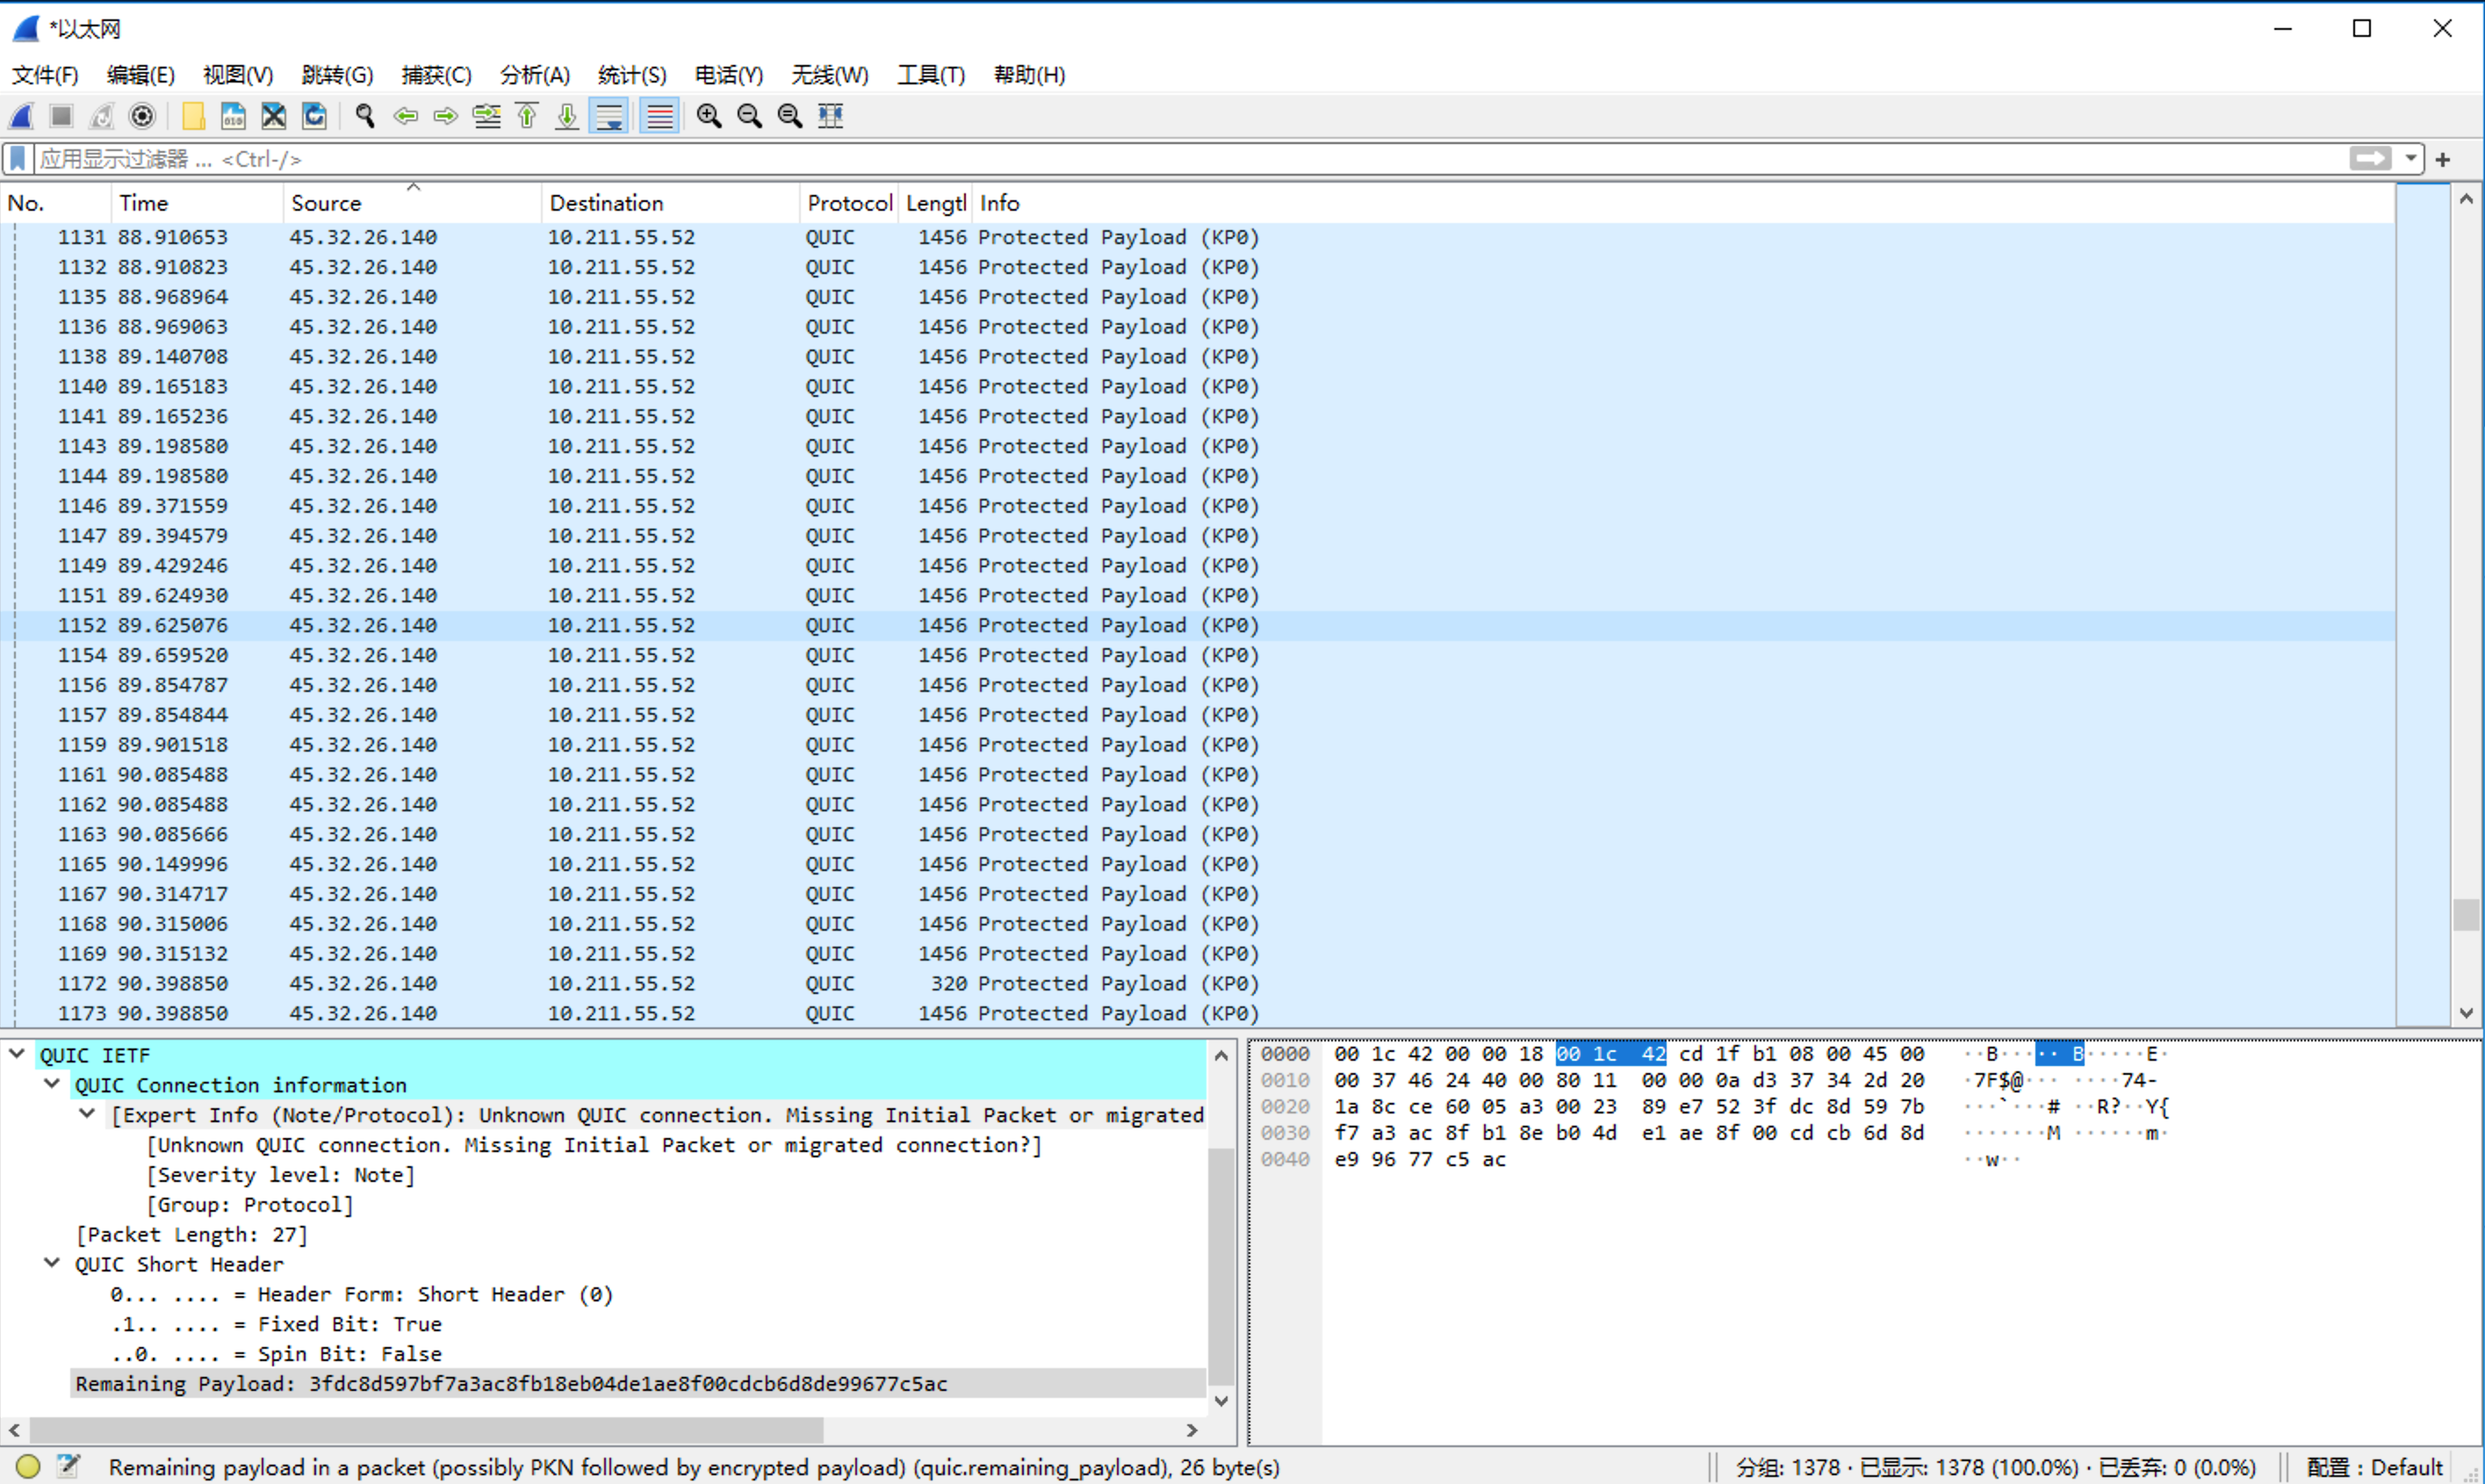2485x1484 pixels.
Task: Toggle auto-scroll during live capture
Action: pyautogui.click(x=609, y=116)
